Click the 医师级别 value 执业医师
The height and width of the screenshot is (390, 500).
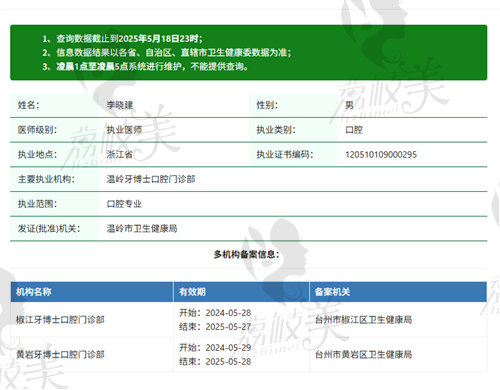[x=124, y=130]
